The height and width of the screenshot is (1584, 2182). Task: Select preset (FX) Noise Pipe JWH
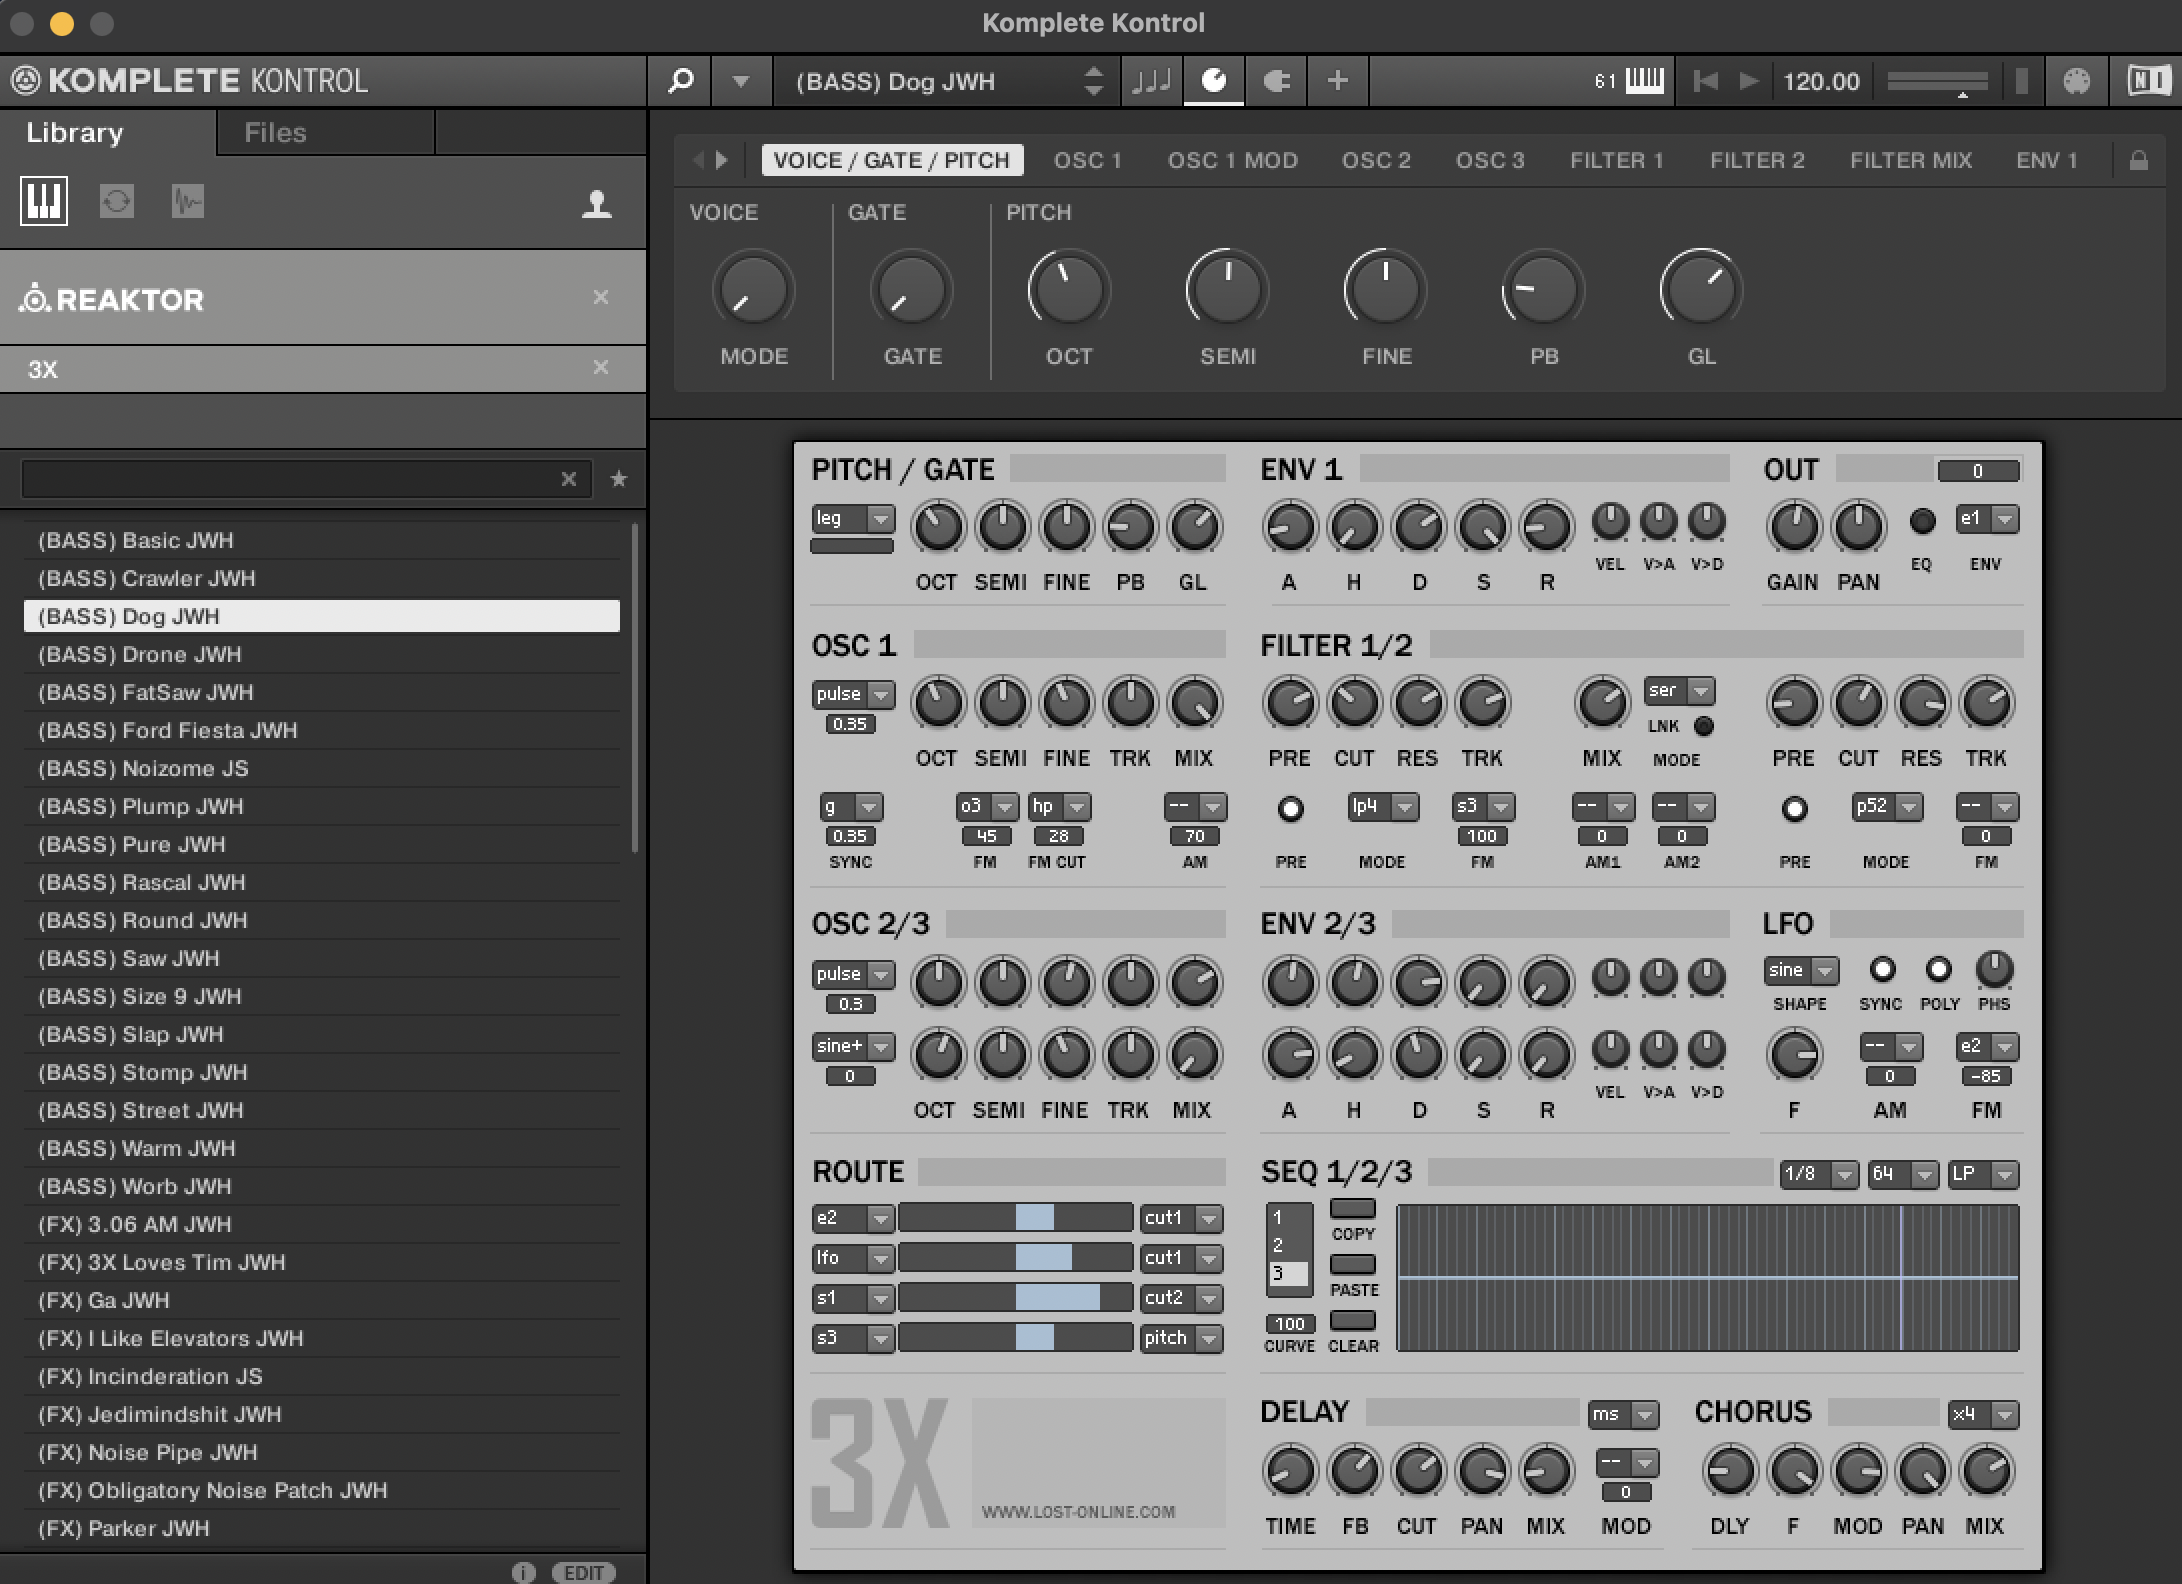pos(321,1452)
